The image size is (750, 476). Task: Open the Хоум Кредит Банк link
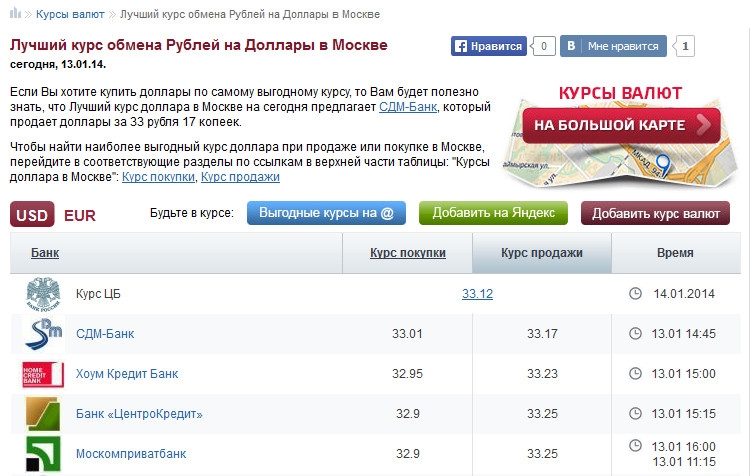(x=127, y=374)
